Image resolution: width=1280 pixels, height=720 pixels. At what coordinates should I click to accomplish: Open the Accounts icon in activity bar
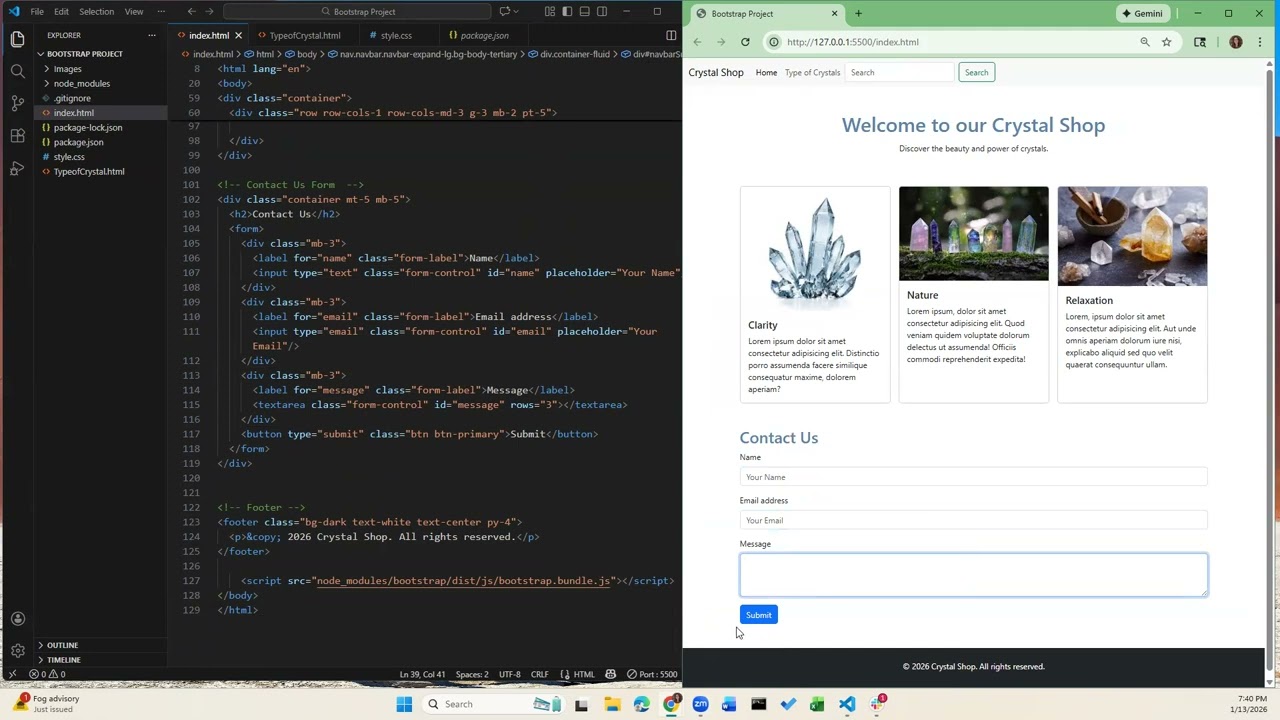coord(17,618)
